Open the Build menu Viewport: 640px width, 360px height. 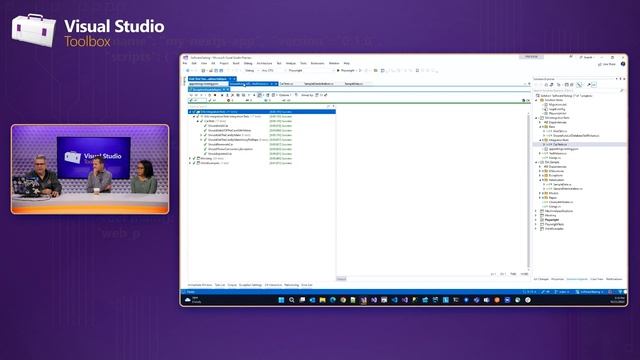pyautogui.click(x=236, y=63)
